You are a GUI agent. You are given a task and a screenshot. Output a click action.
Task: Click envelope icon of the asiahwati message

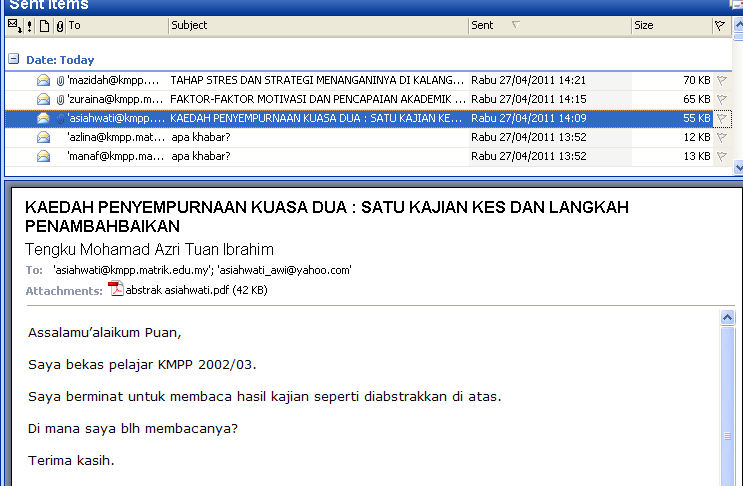(43, 118)
